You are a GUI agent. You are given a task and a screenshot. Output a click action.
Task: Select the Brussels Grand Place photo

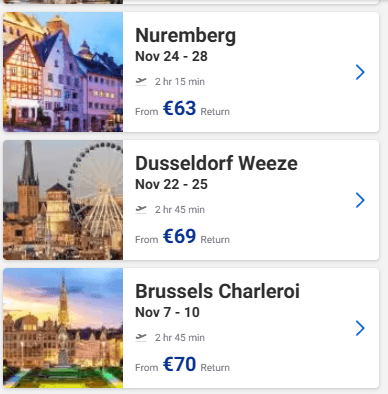coord(63,328)
